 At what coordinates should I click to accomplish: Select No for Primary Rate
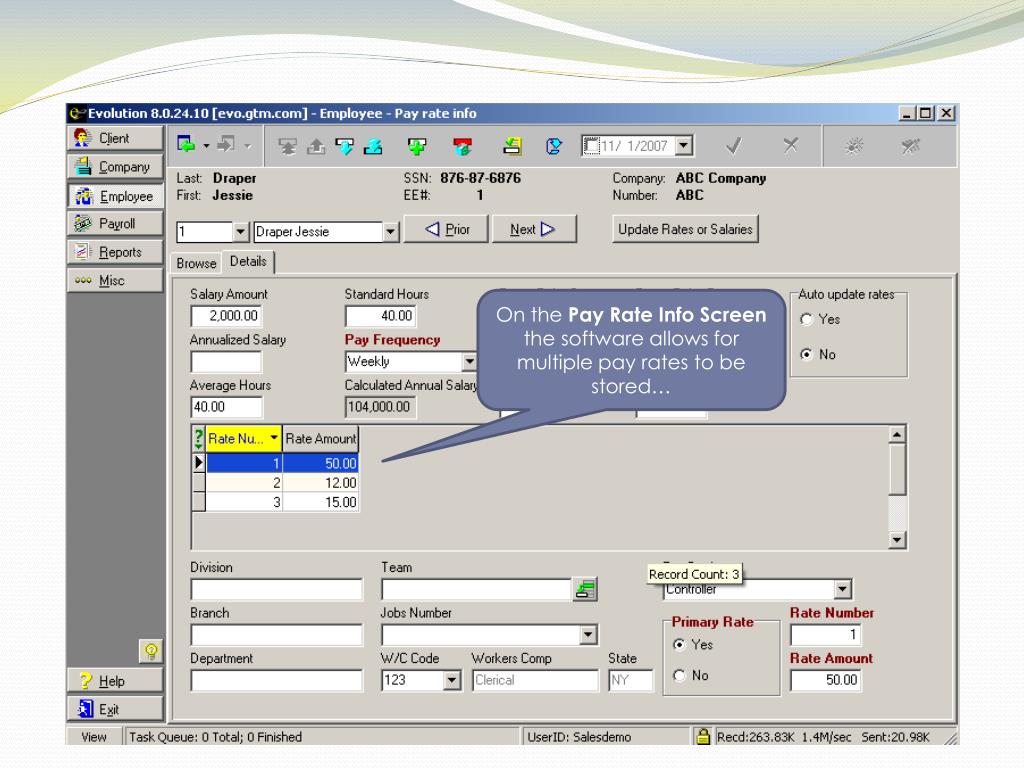tap(680, 676)
